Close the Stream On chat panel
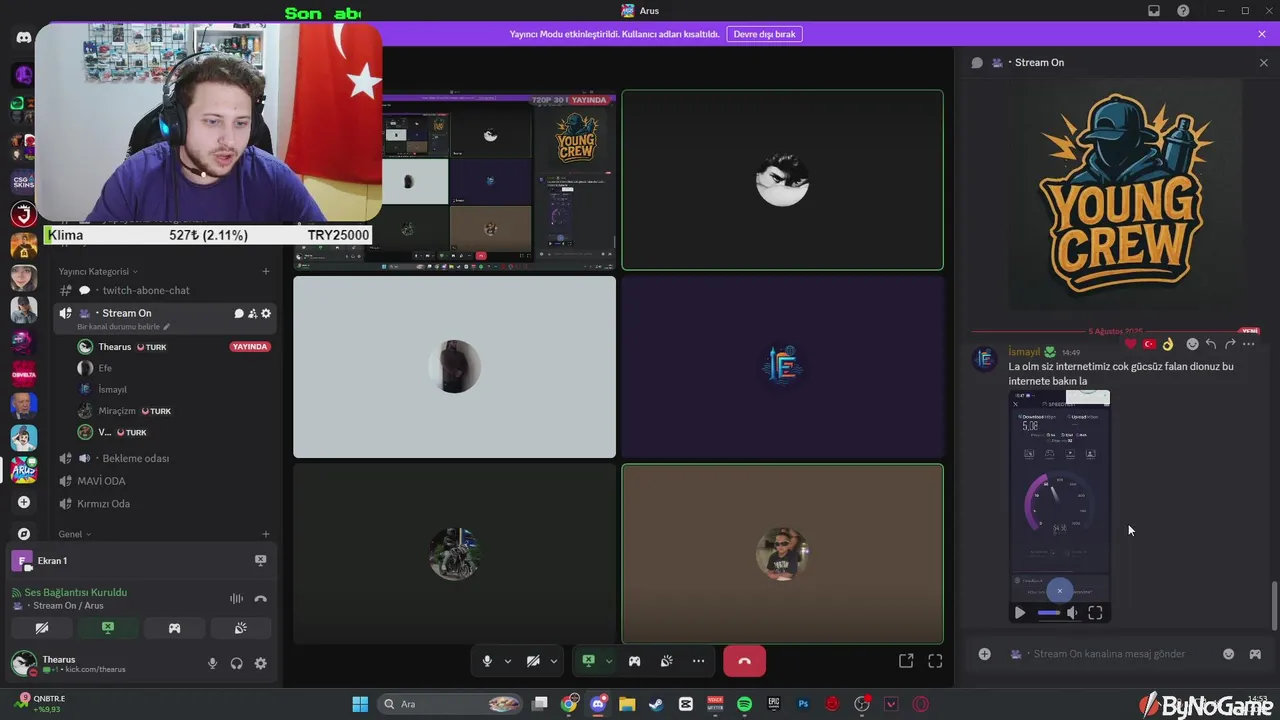This screenshot has width=1280, height=720. 1263,62
